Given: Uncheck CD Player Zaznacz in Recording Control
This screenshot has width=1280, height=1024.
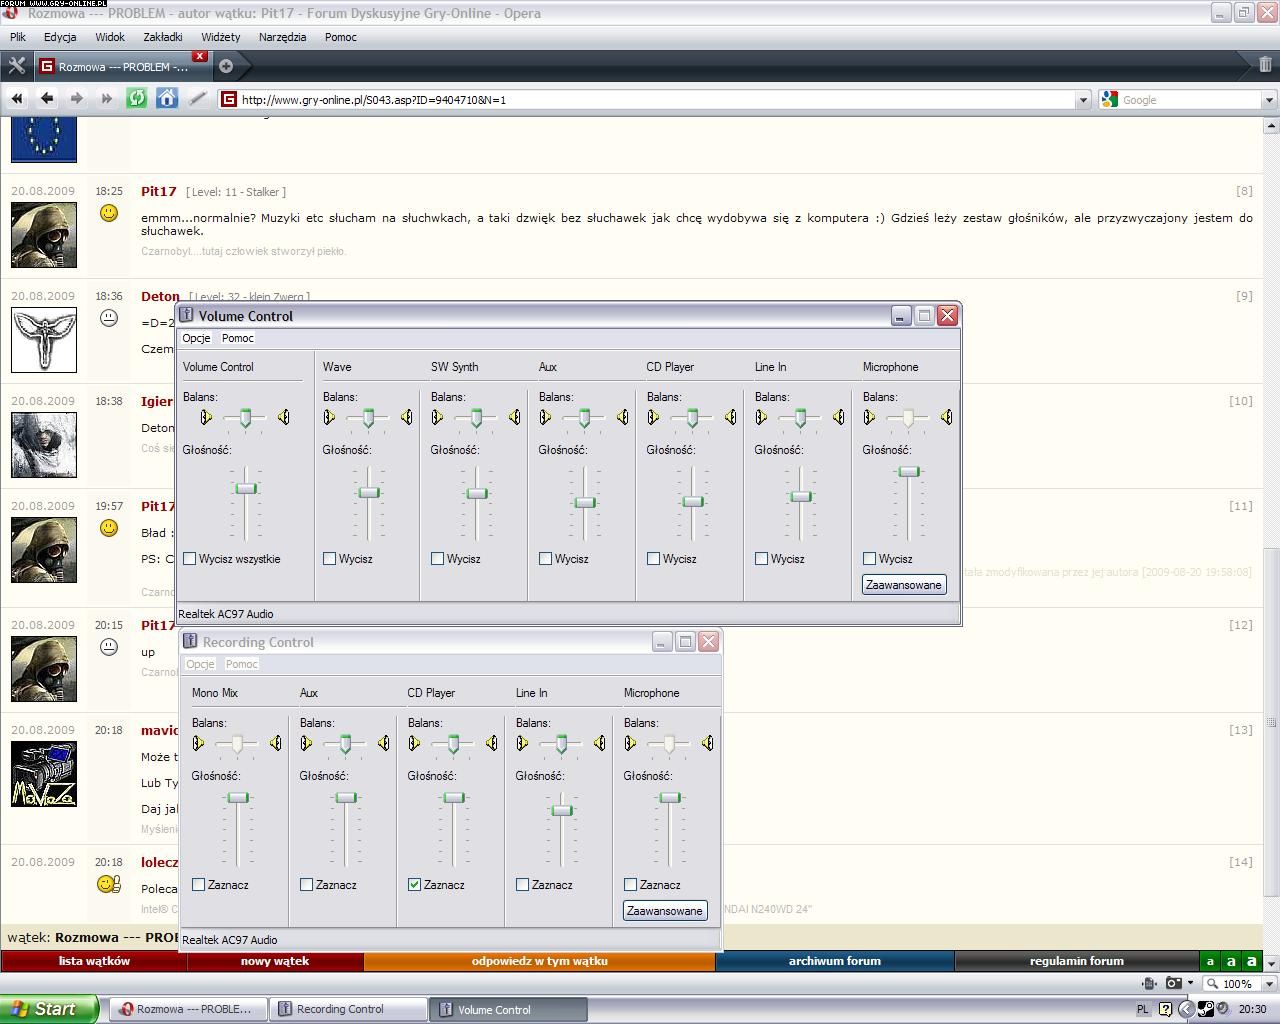Looking at the screenshot, I should tap(415, 885).
